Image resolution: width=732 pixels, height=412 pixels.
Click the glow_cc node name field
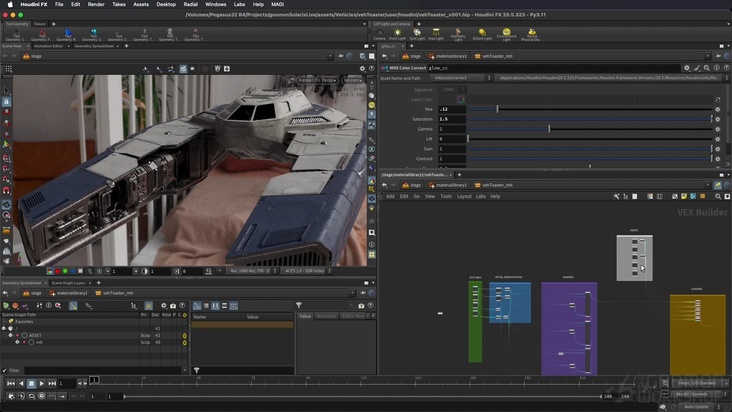[x=554, y=68]
